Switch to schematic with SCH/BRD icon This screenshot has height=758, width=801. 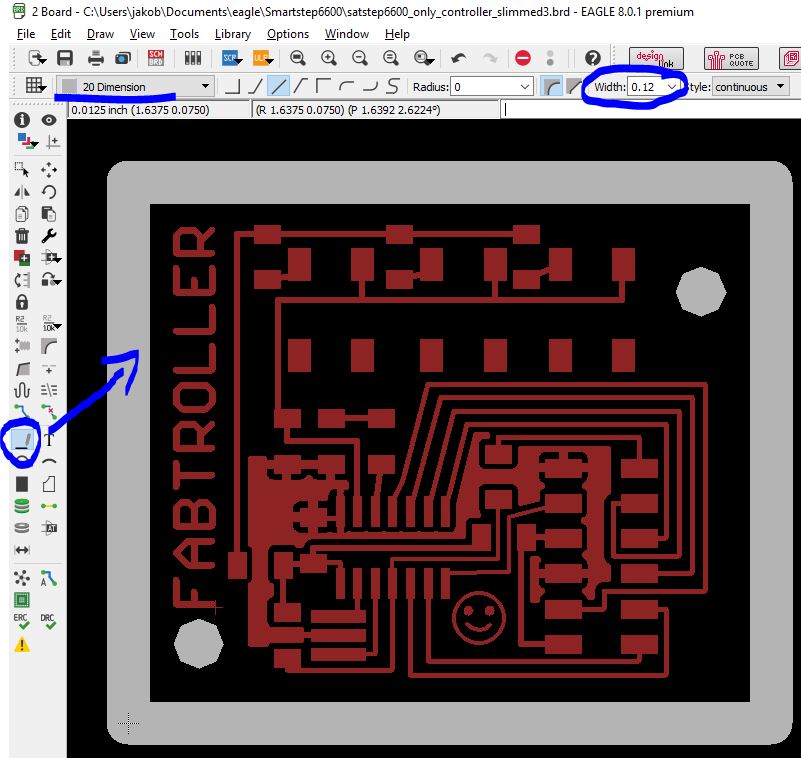point(156,58)
